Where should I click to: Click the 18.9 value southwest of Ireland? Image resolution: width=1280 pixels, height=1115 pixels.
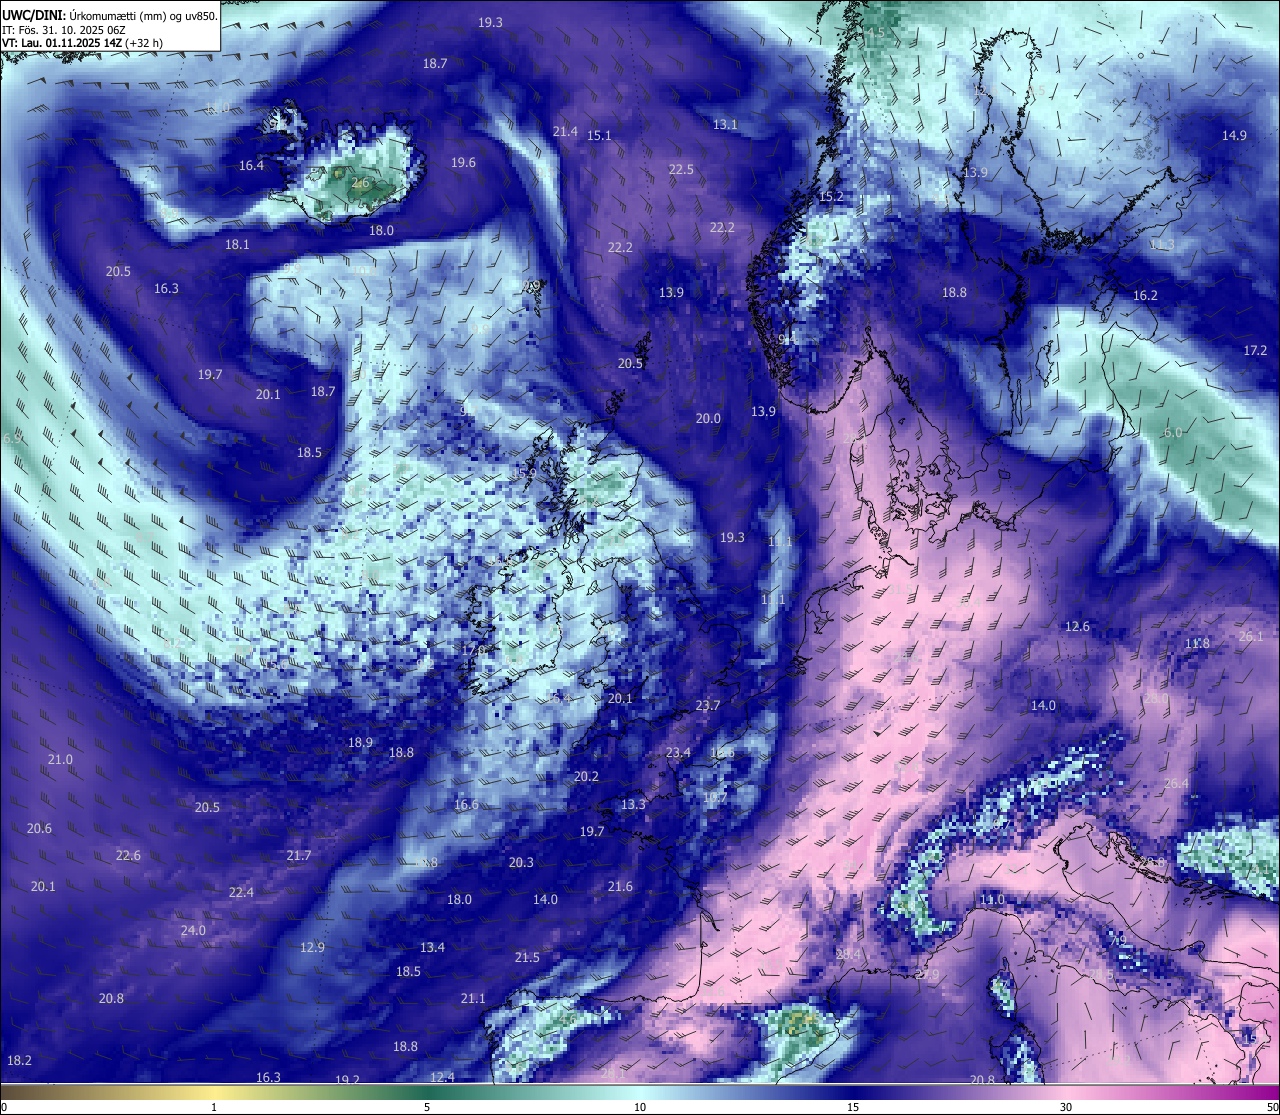pos(360,742)
